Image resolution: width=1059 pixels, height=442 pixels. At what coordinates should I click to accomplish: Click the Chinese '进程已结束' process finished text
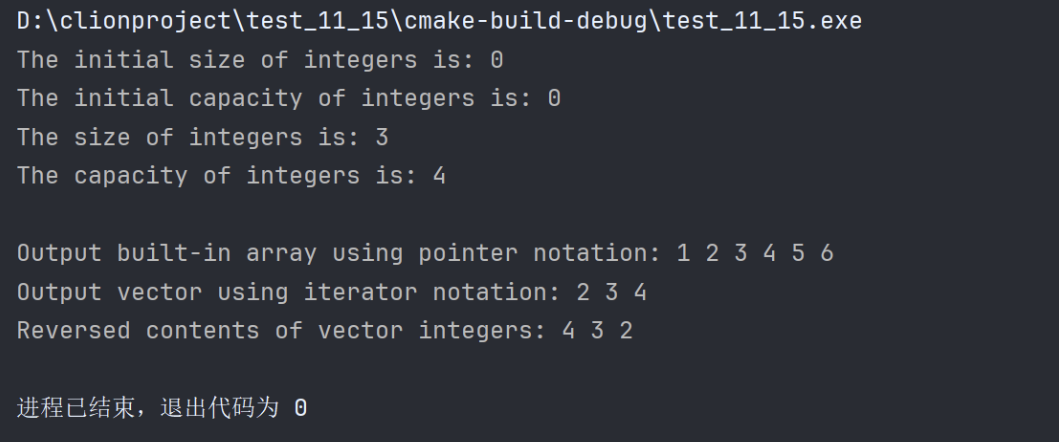point(74,408)
